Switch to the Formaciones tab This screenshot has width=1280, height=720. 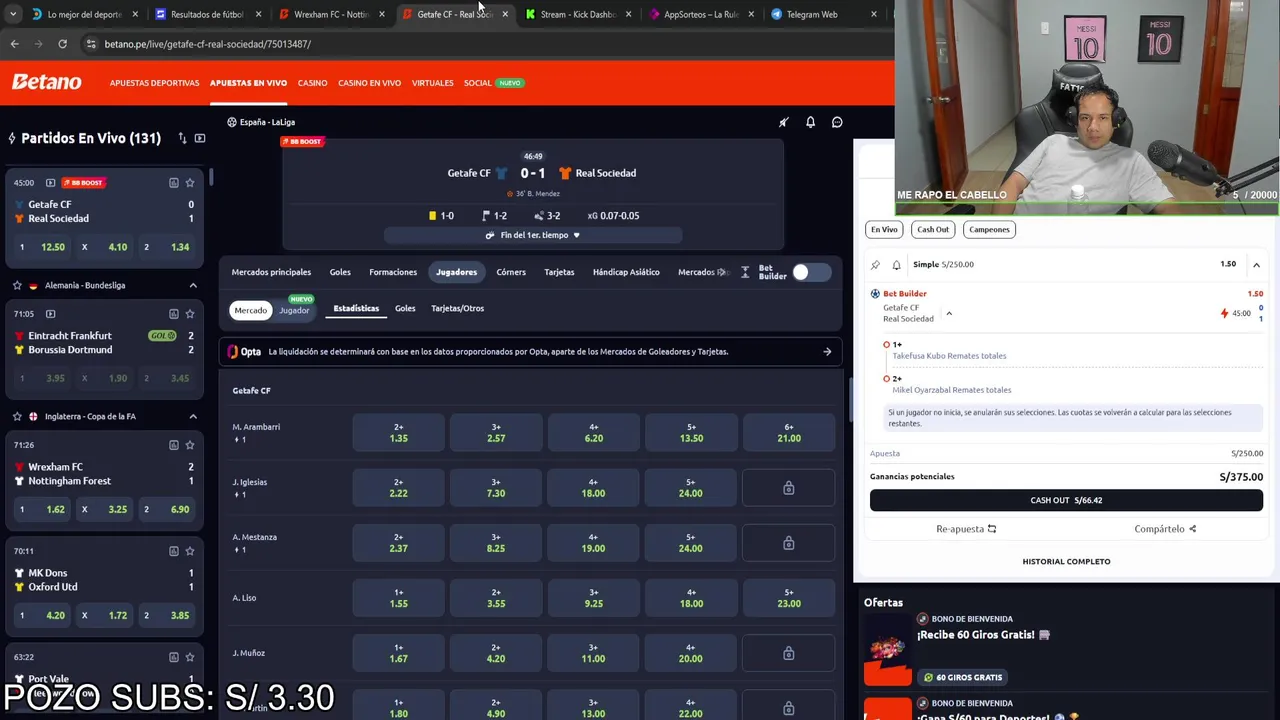click(x=393, y=272)
